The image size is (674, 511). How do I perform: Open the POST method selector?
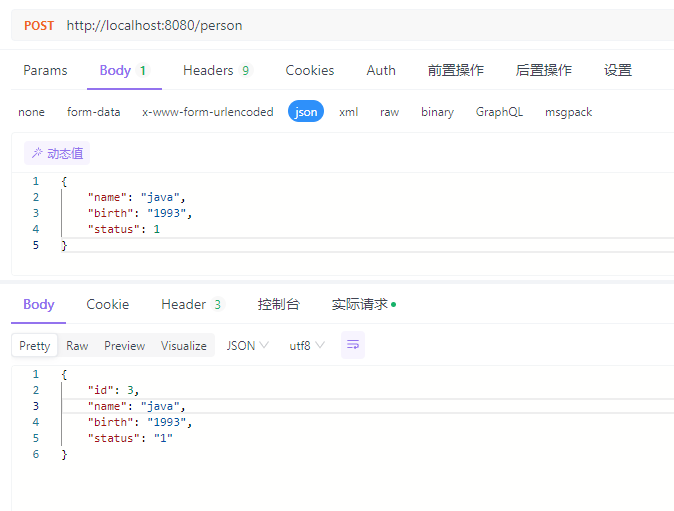tap(39, 25)
